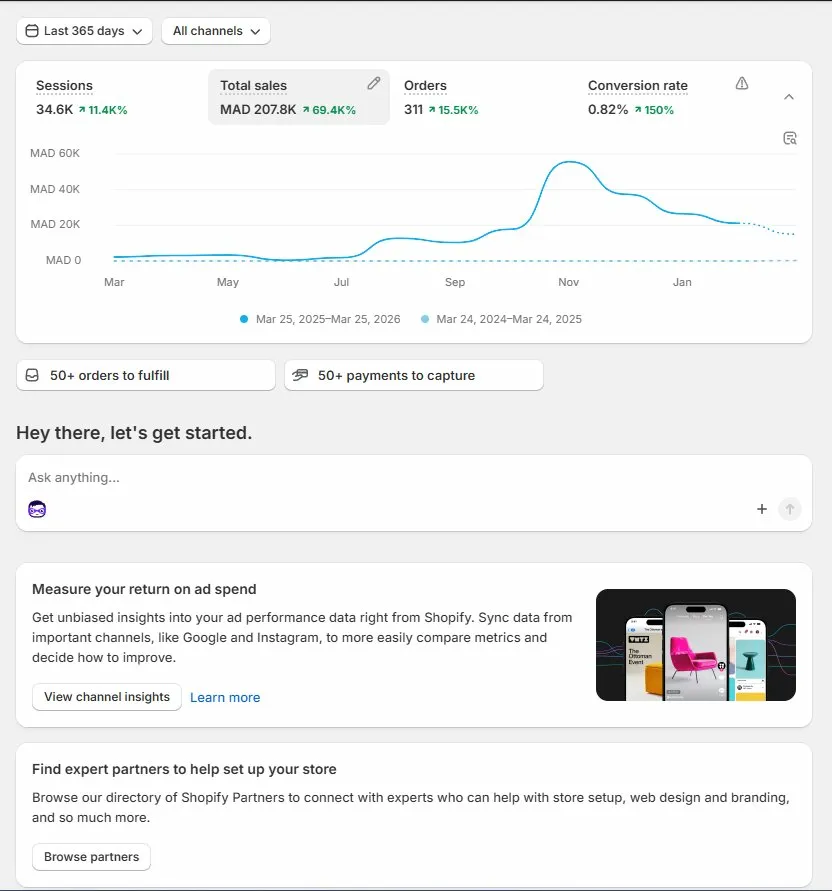The image size is (832, 891).
Task: Click the Browse partners button
Action: [91, 857]
